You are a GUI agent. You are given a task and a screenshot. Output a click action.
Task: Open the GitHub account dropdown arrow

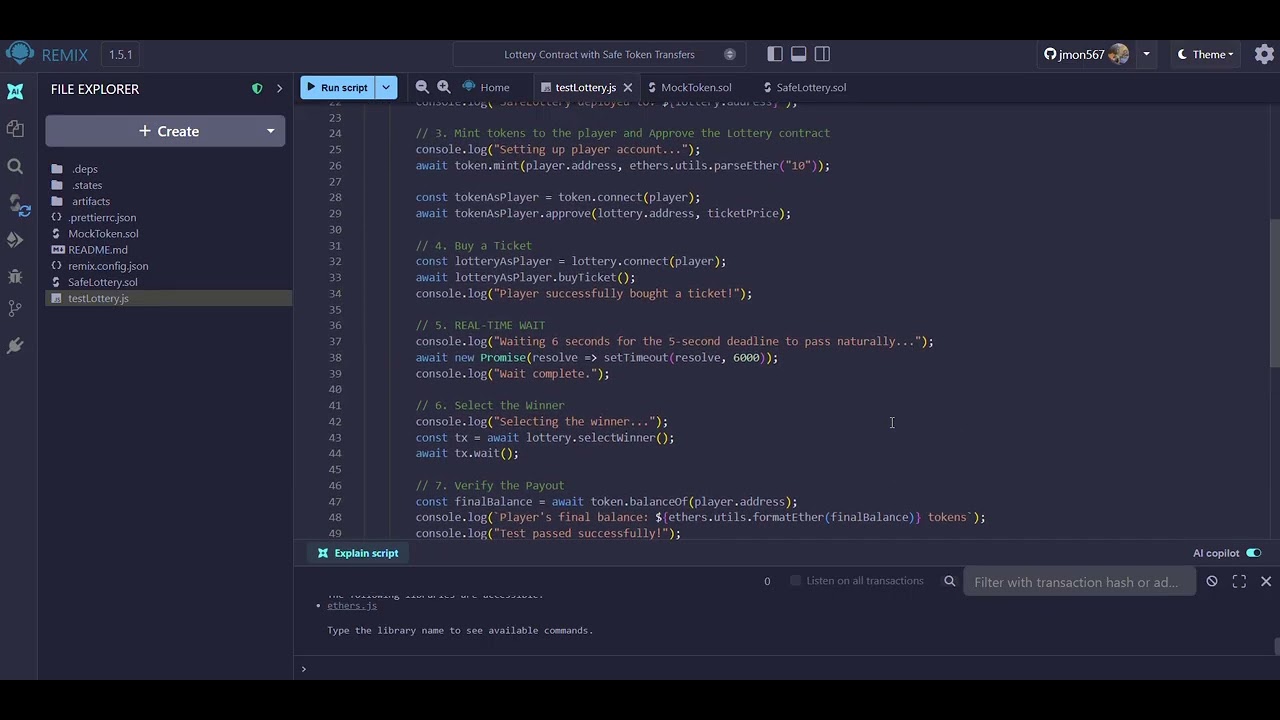[1146, 54]
